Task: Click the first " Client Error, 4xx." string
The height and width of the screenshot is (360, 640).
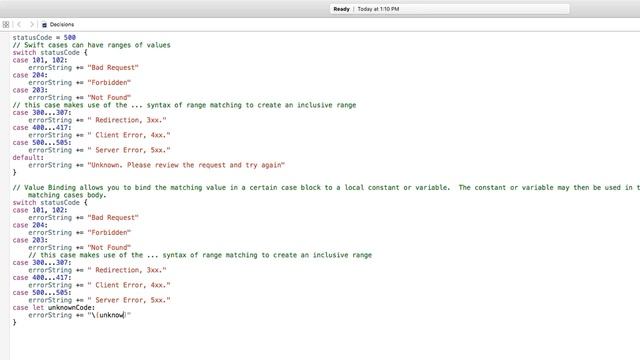Action: 129,135
